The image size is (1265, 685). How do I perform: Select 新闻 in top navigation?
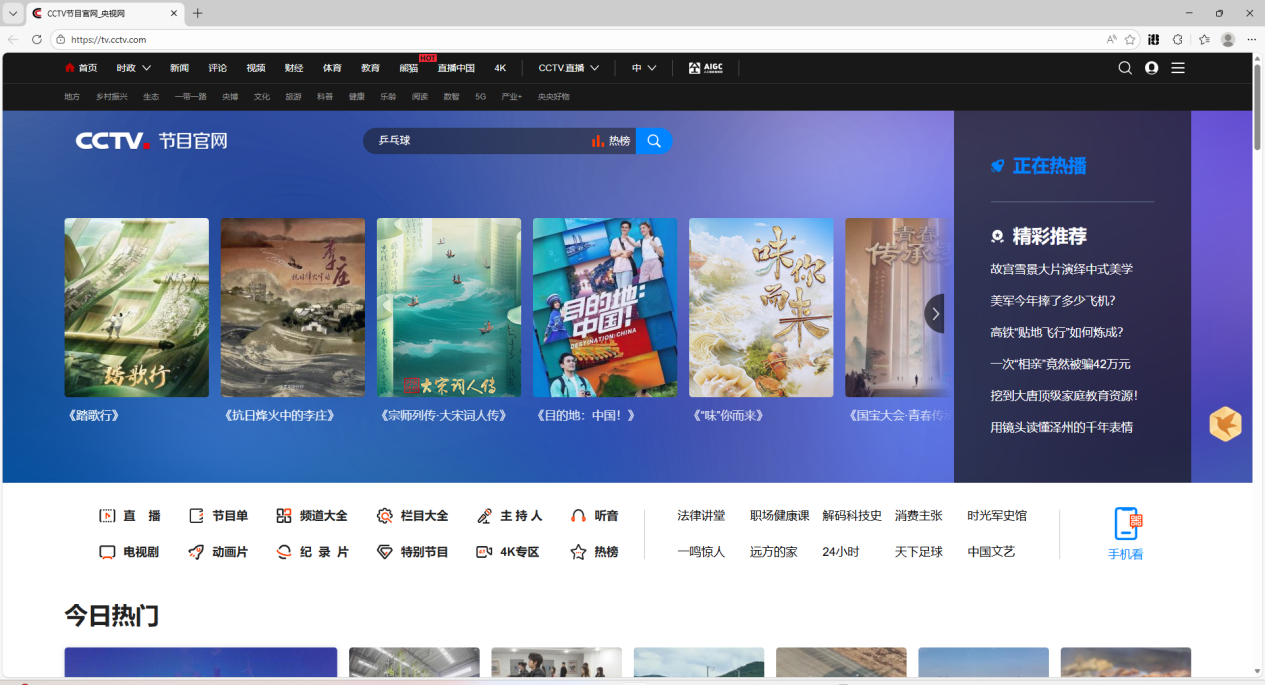tap(179, 68)
